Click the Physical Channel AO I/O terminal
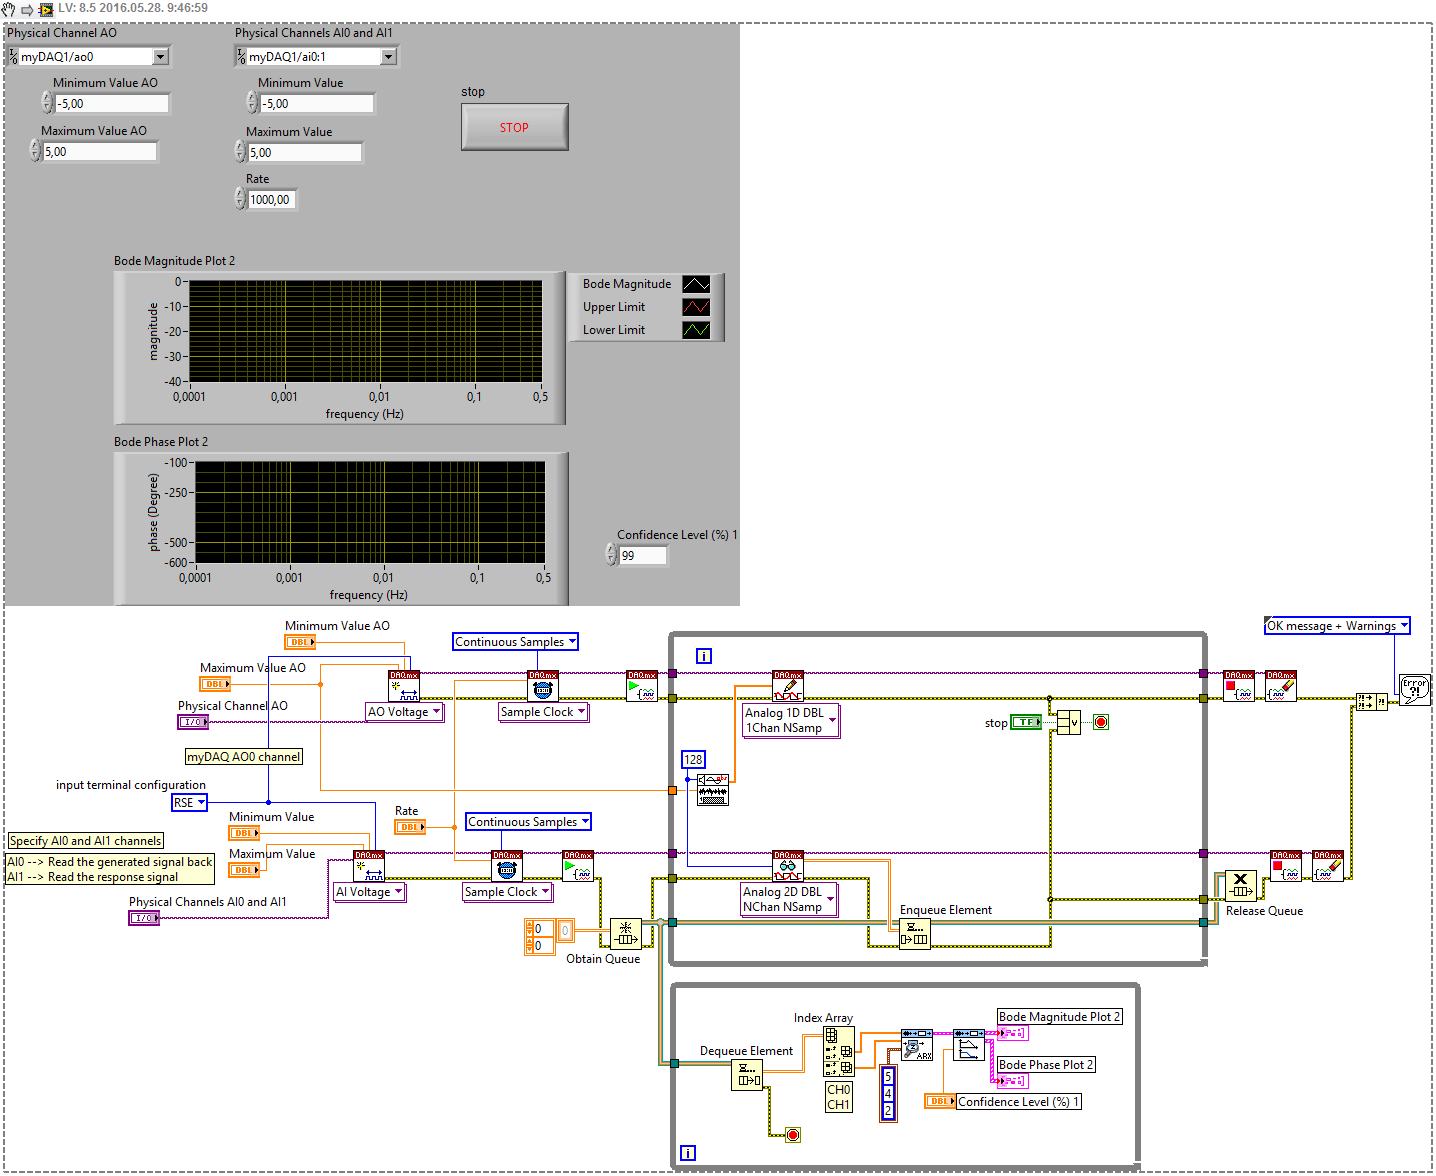 (x=193, y=722)
